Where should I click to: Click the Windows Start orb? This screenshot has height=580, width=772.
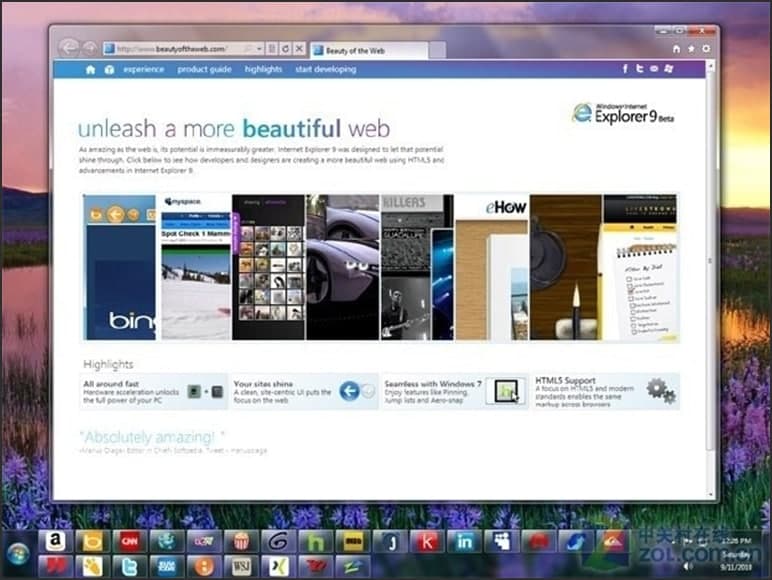[17, 553]
